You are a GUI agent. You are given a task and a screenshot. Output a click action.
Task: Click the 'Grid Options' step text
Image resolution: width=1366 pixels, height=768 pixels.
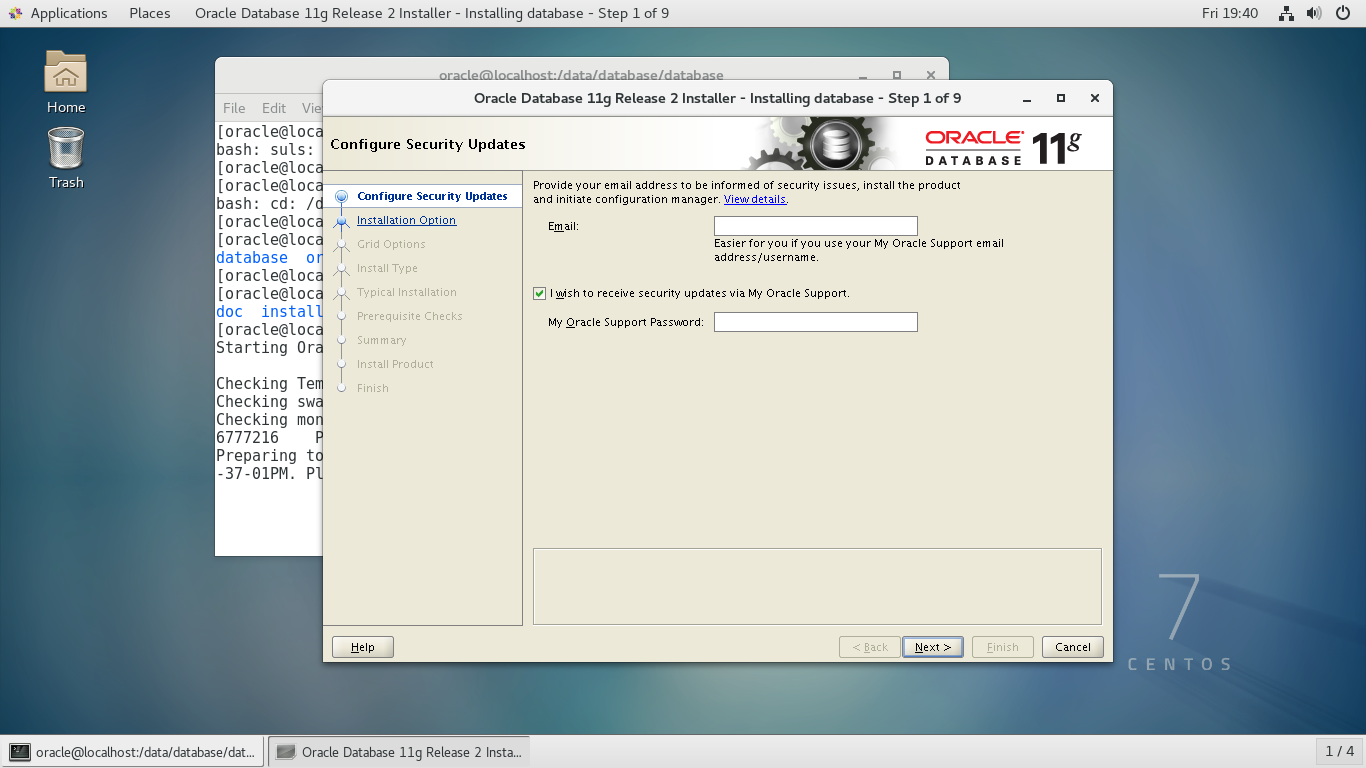[391, 244]
